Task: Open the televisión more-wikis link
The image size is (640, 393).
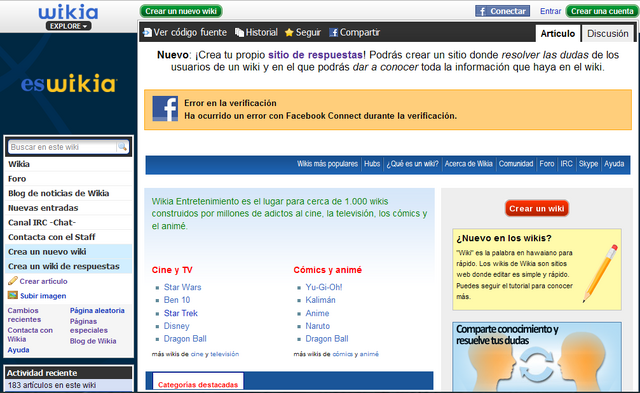Action: (x=224, y=354)
